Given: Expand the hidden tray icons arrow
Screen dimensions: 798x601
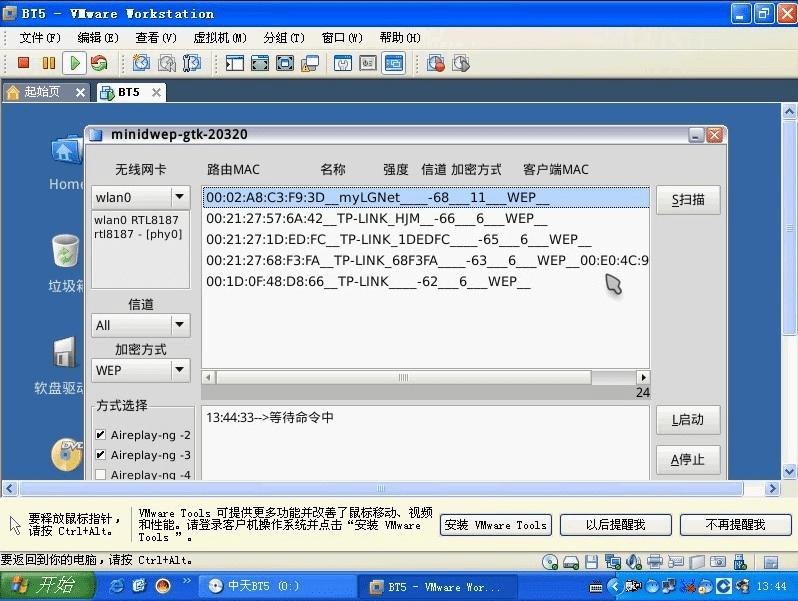Looking at the screenshot, I should 614,586.
